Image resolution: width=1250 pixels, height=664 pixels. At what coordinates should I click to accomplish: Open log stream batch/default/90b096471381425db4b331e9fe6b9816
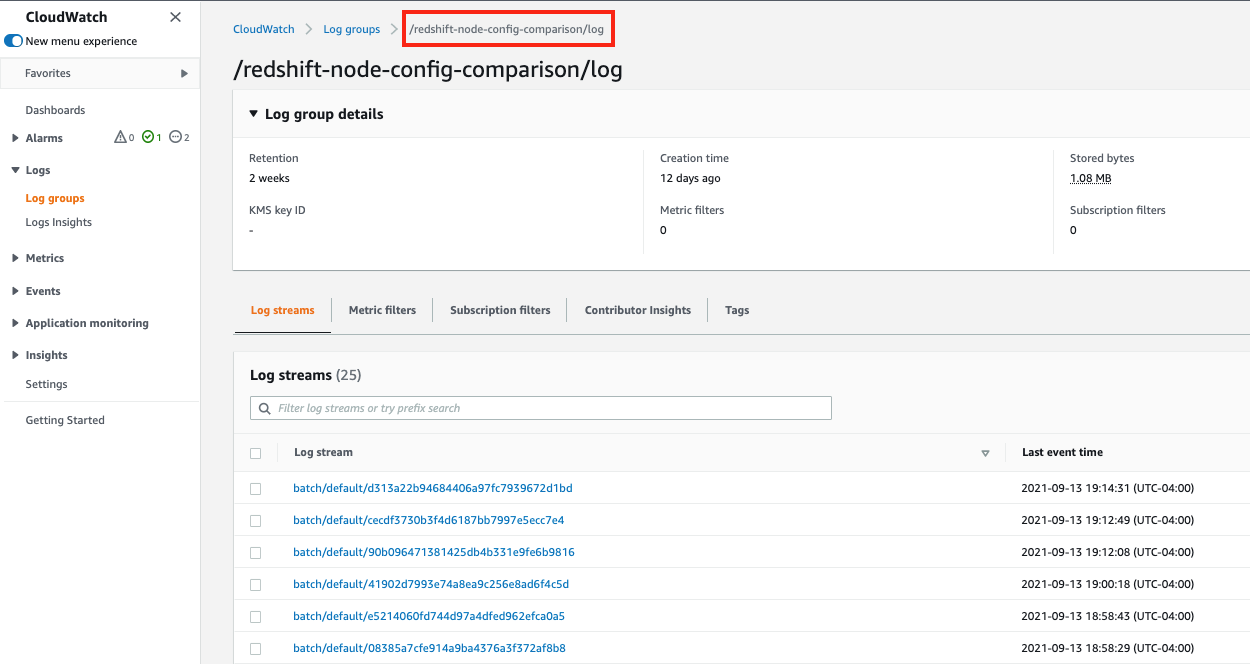click(x=434, y=552)
